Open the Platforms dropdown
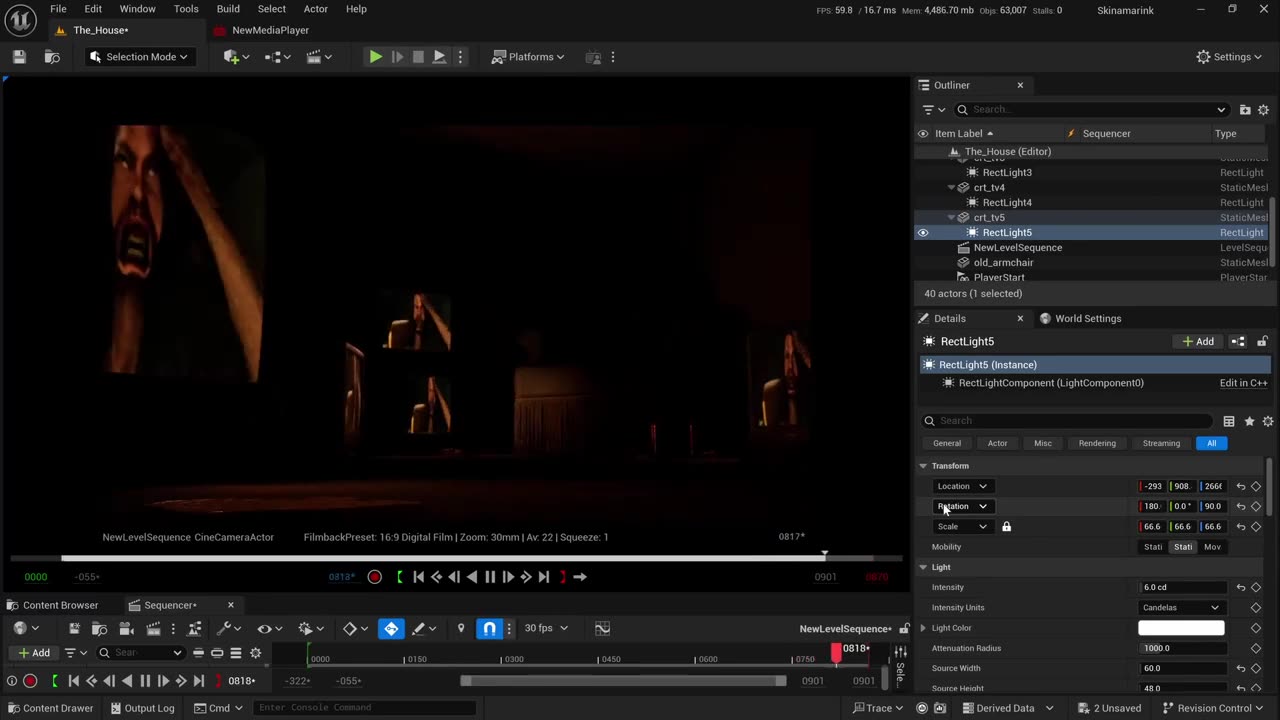 coord(528,57)
